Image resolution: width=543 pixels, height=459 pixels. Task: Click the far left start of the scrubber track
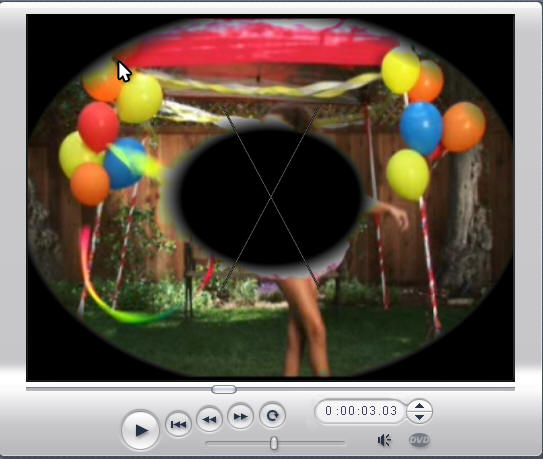click(28, 389)
